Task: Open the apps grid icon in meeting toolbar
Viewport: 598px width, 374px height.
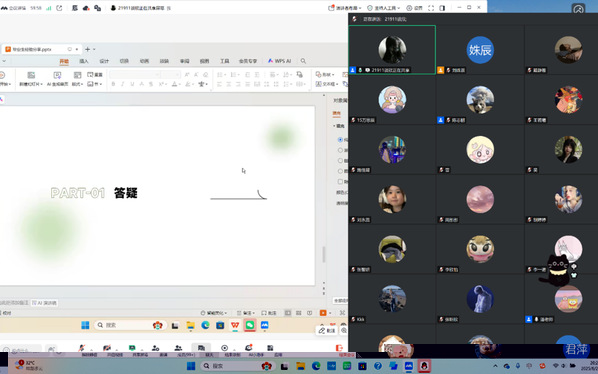Action: click(270, 348)
